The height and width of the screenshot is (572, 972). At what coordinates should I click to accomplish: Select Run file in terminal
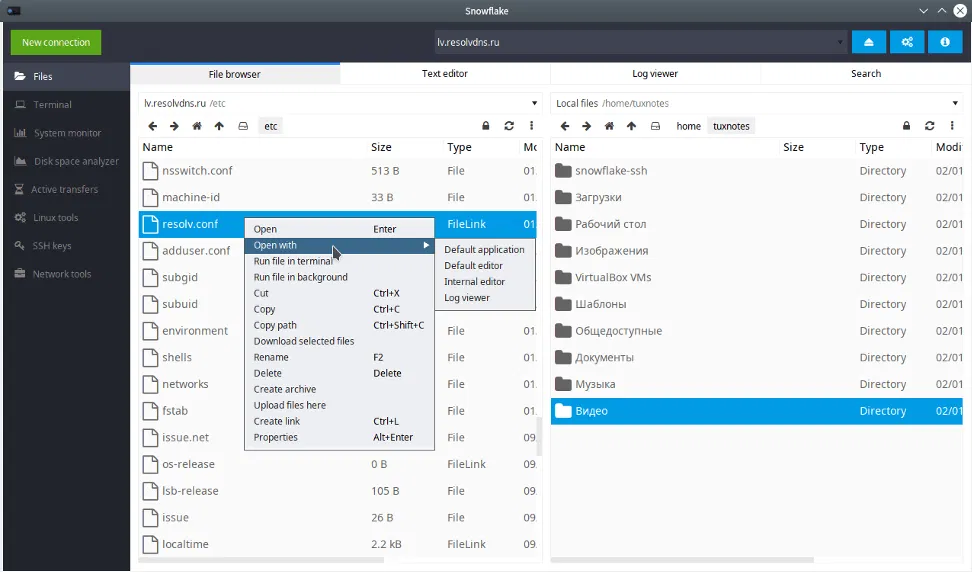pyautogui.click(x=340, y=262)
